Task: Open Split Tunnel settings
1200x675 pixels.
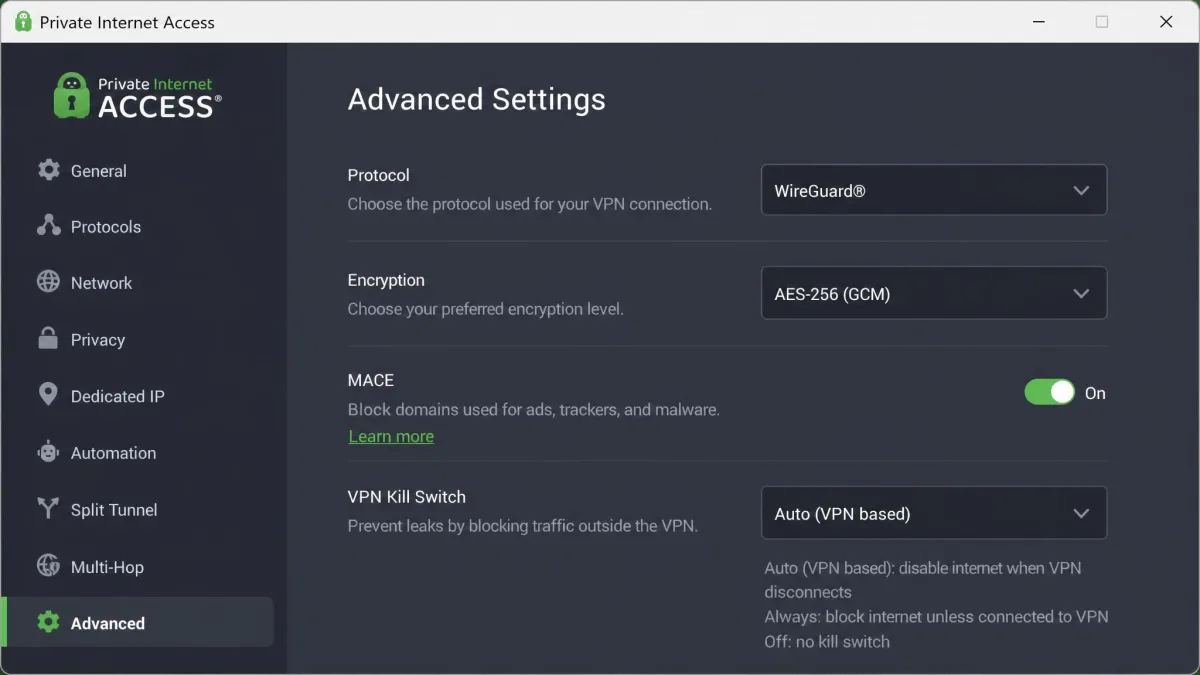Action: tap(139, 509)
